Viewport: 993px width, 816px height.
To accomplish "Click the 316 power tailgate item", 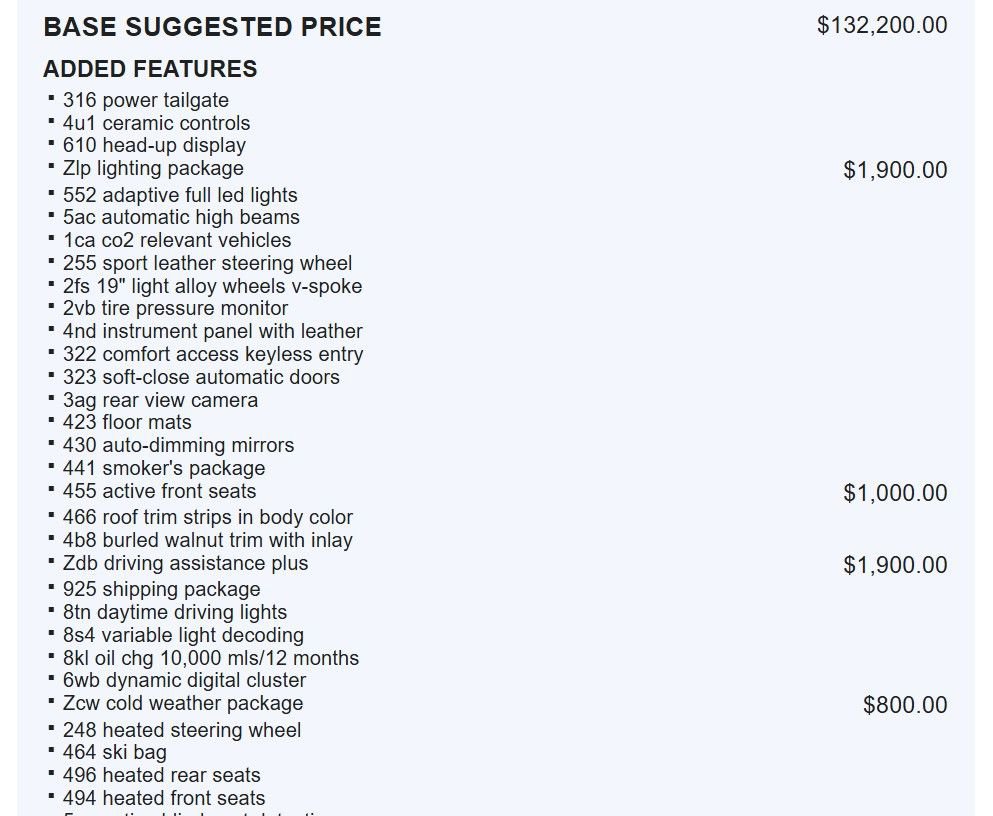I will 145,100.
